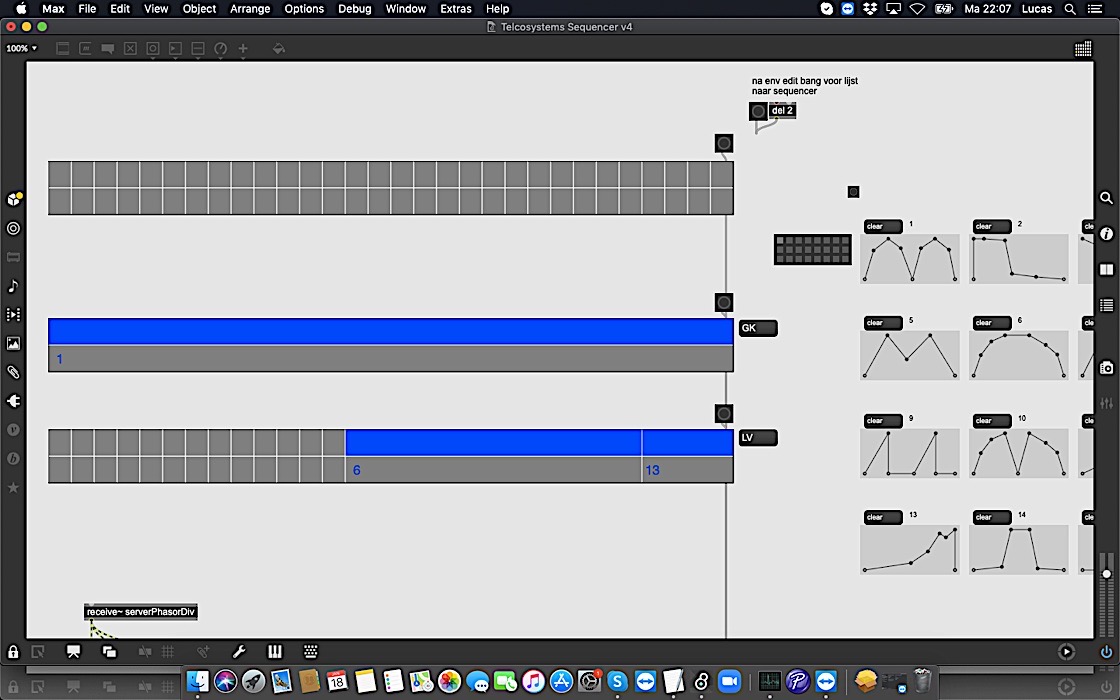The height and width of the screenshot is (700, 1120).
Task: Click the GK message button
Action: [x=757, y=328]
